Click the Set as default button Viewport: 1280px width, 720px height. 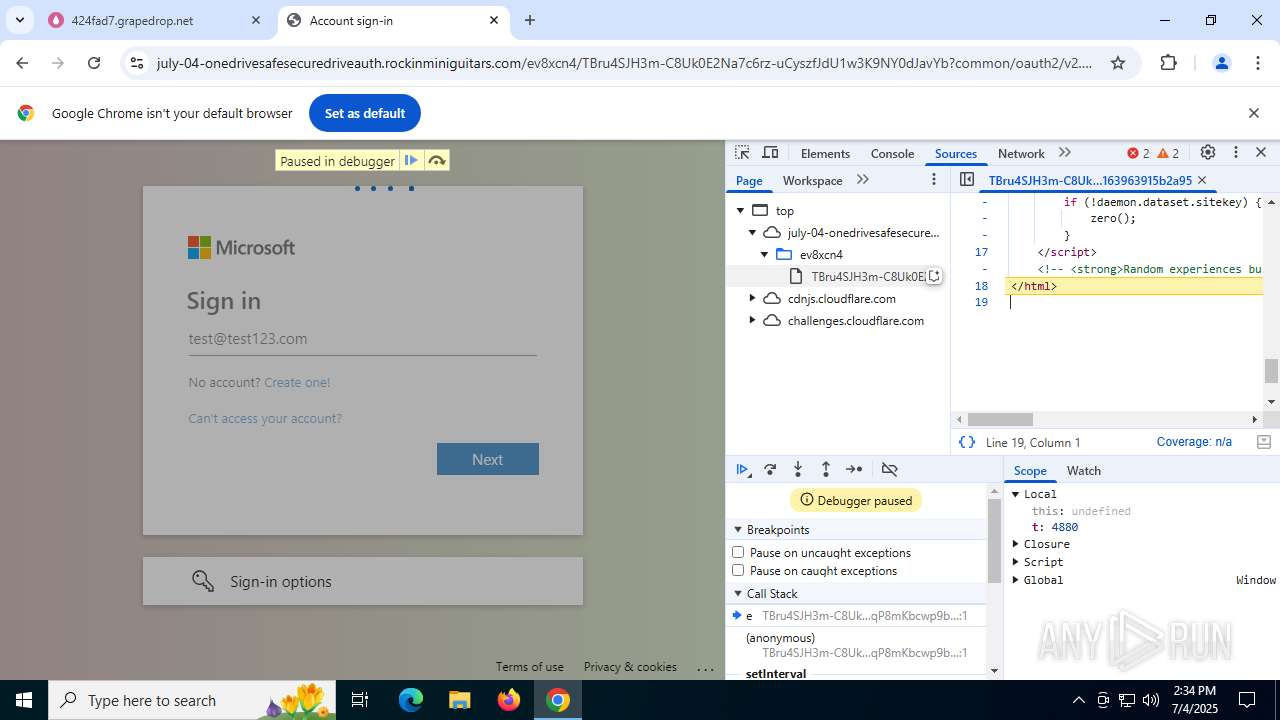tap(365, 113)
